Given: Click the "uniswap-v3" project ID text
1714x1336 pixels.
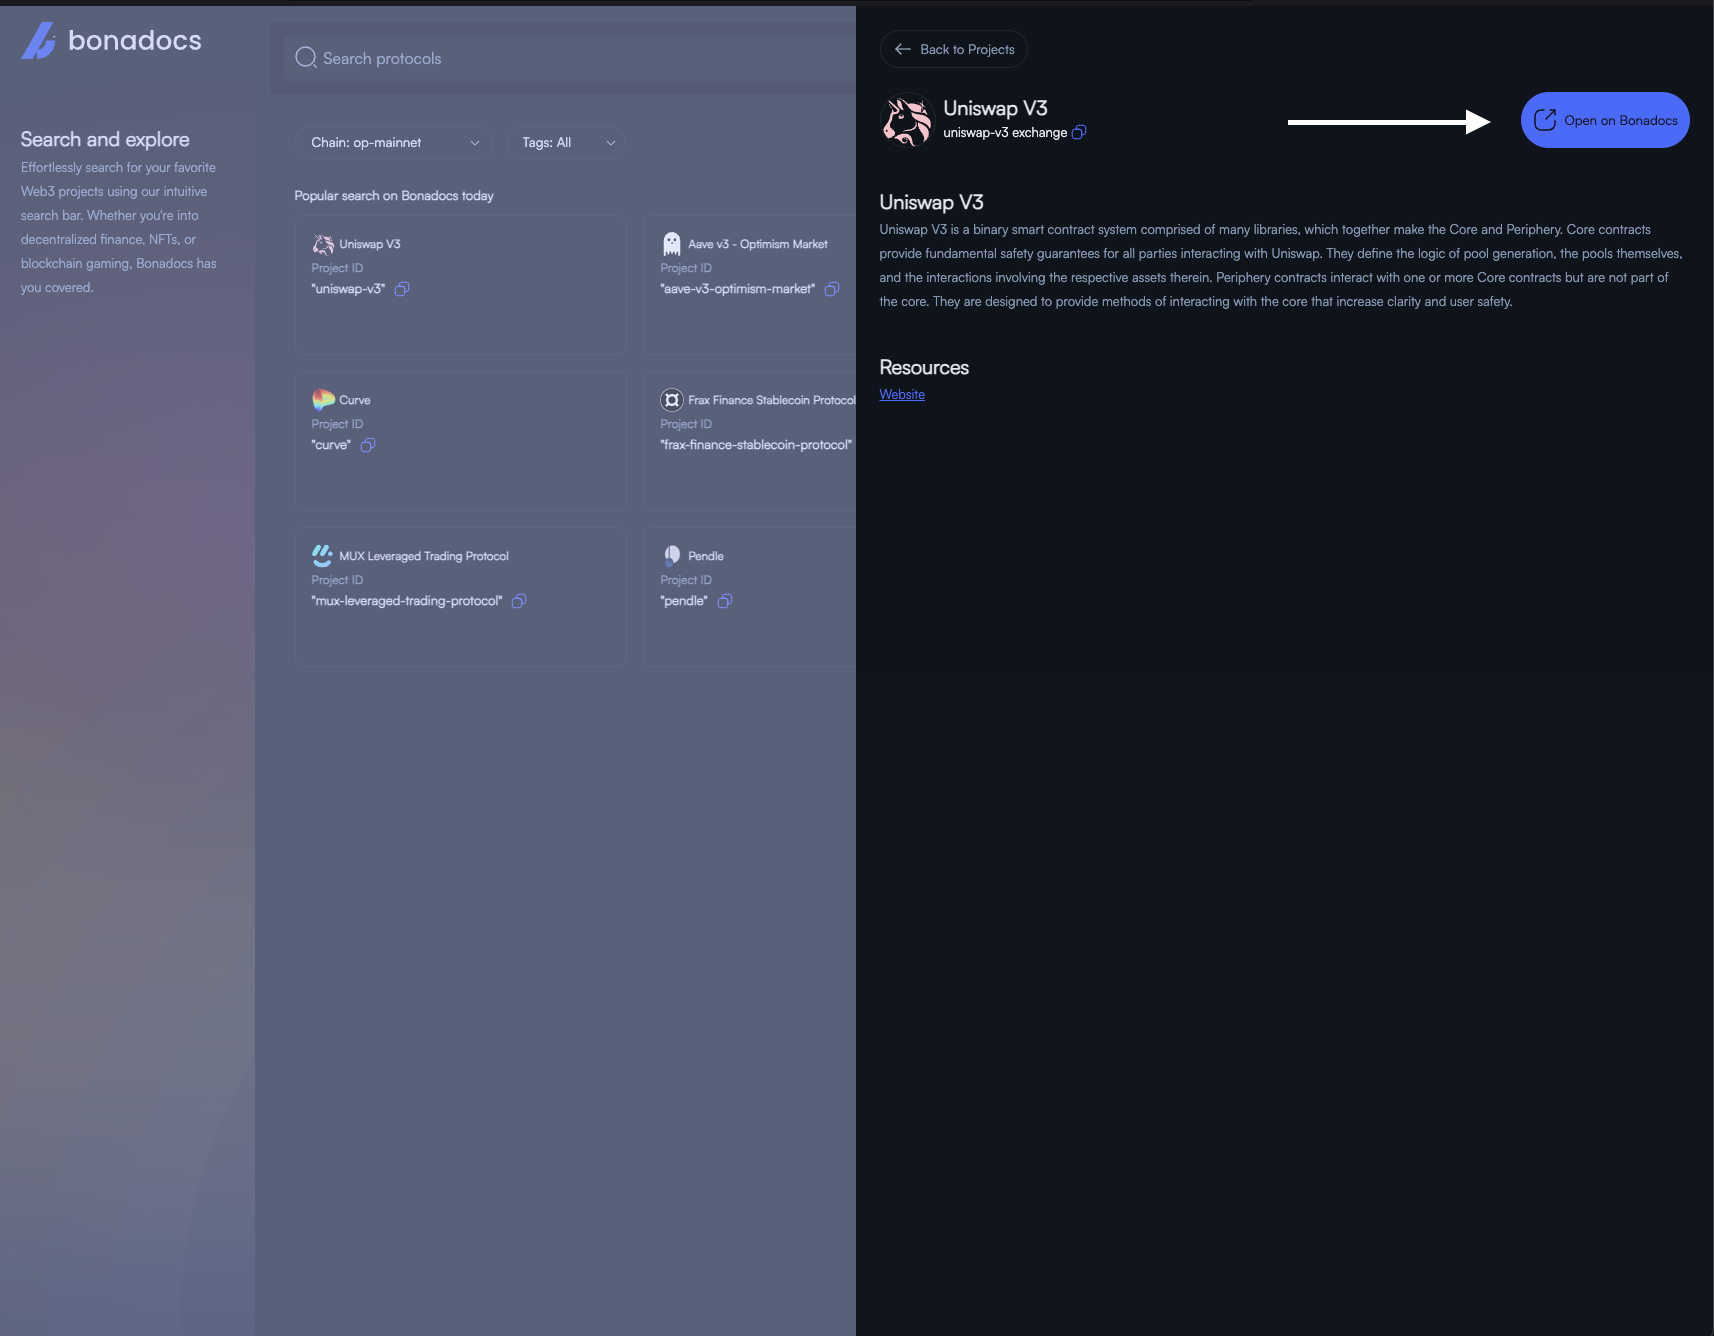Looking at the screenshot, I should click(x=348, y=289).
